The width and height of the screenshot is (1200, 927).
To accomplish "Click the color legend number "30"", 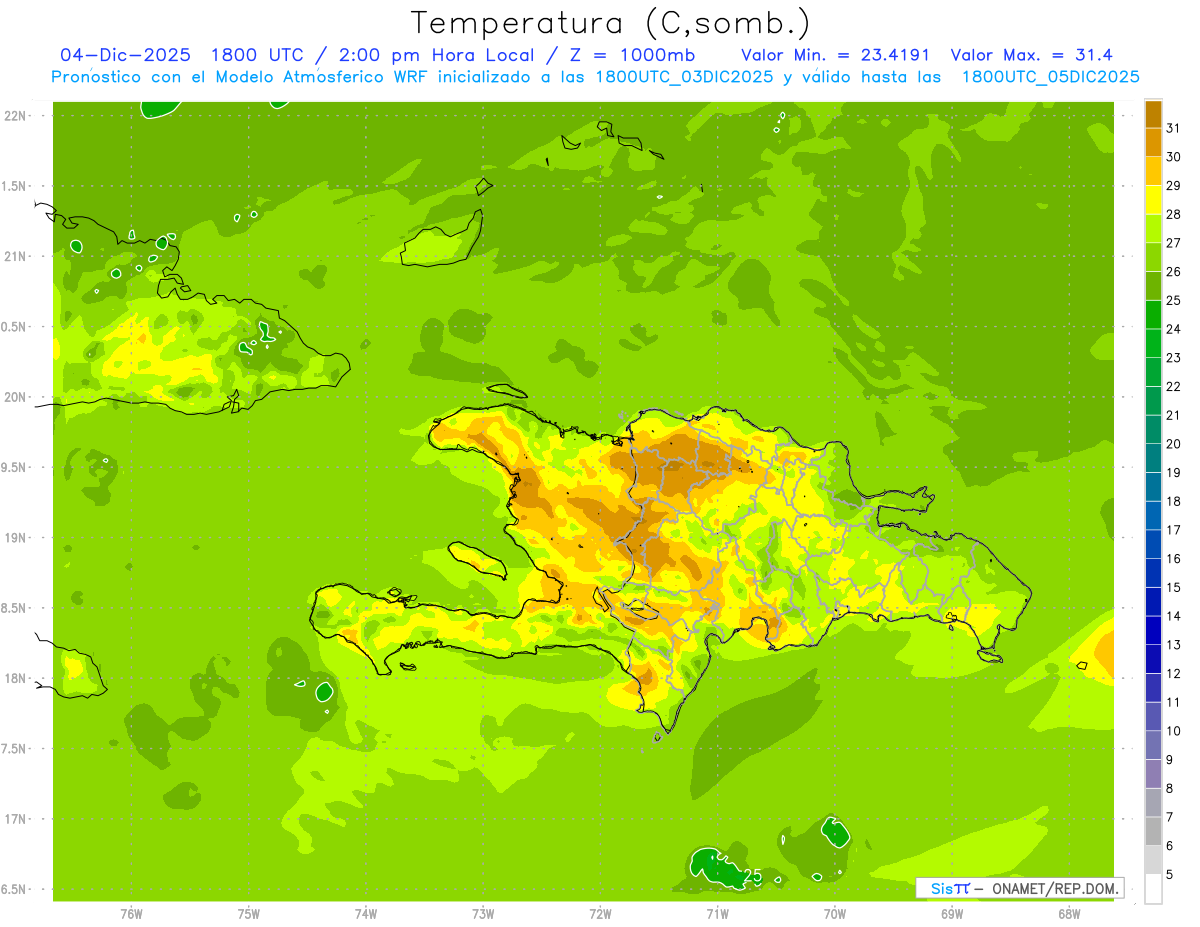I will coord(1173,157).
